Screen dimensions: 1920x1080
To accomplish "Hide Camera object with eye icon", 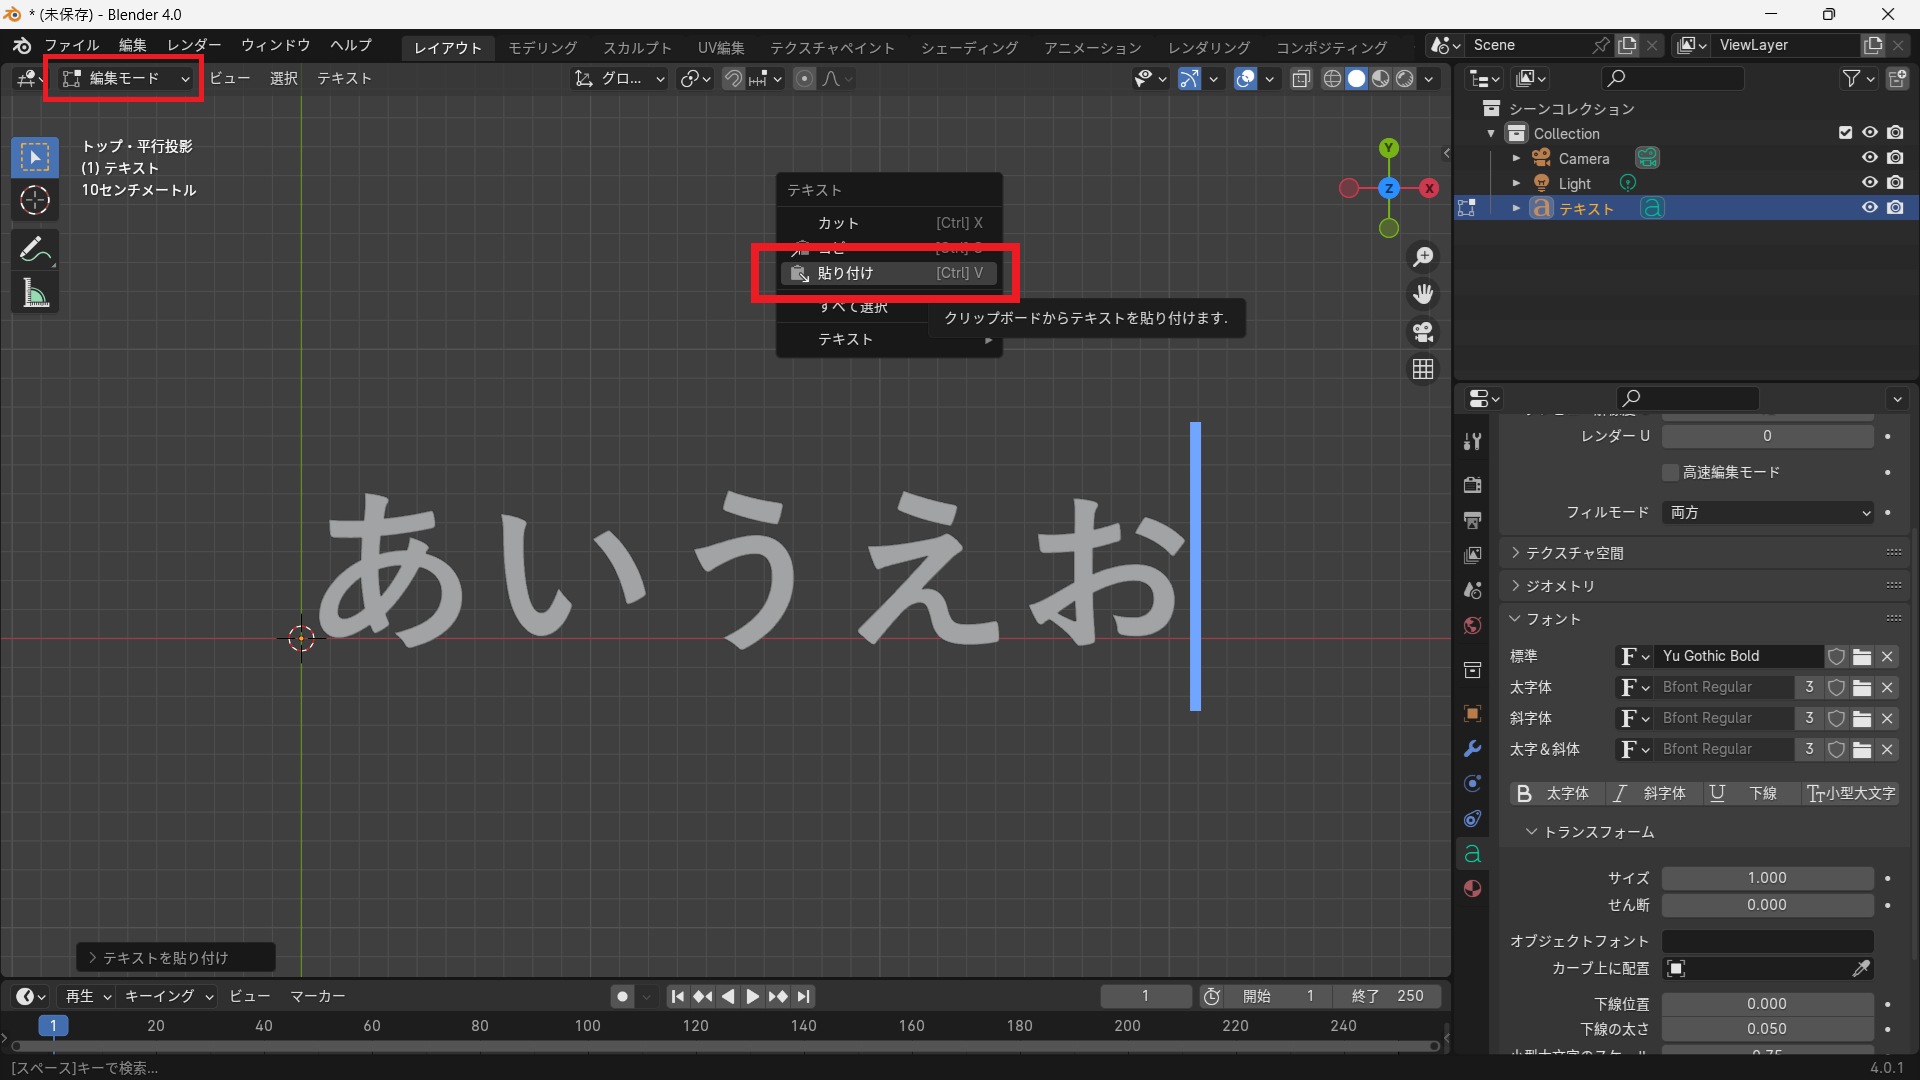I will (1869, 158).
